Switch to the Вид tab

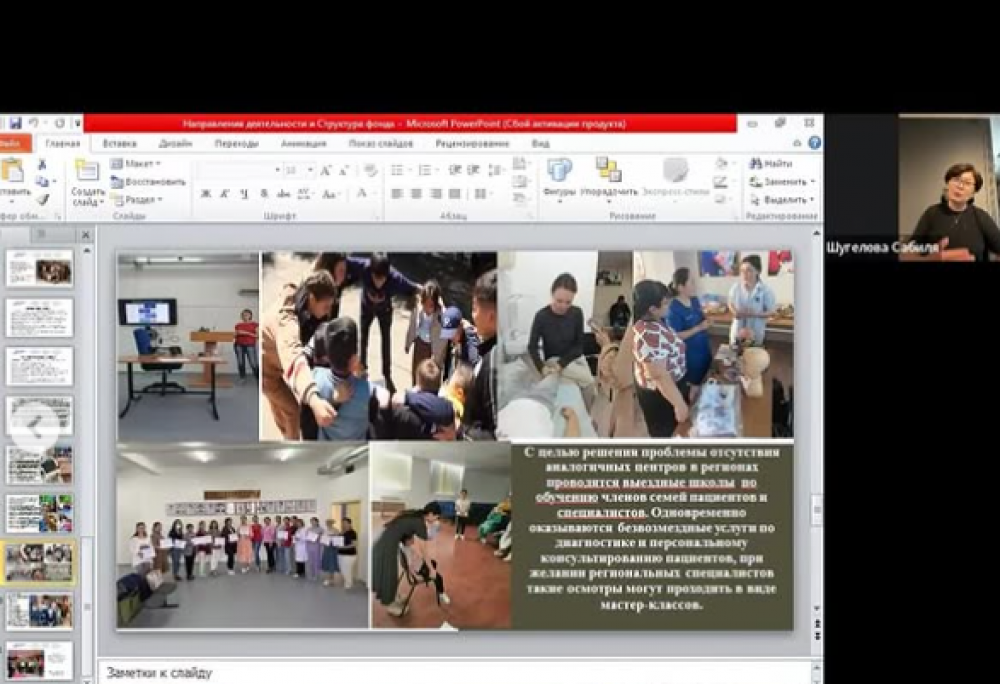[540, 143]
